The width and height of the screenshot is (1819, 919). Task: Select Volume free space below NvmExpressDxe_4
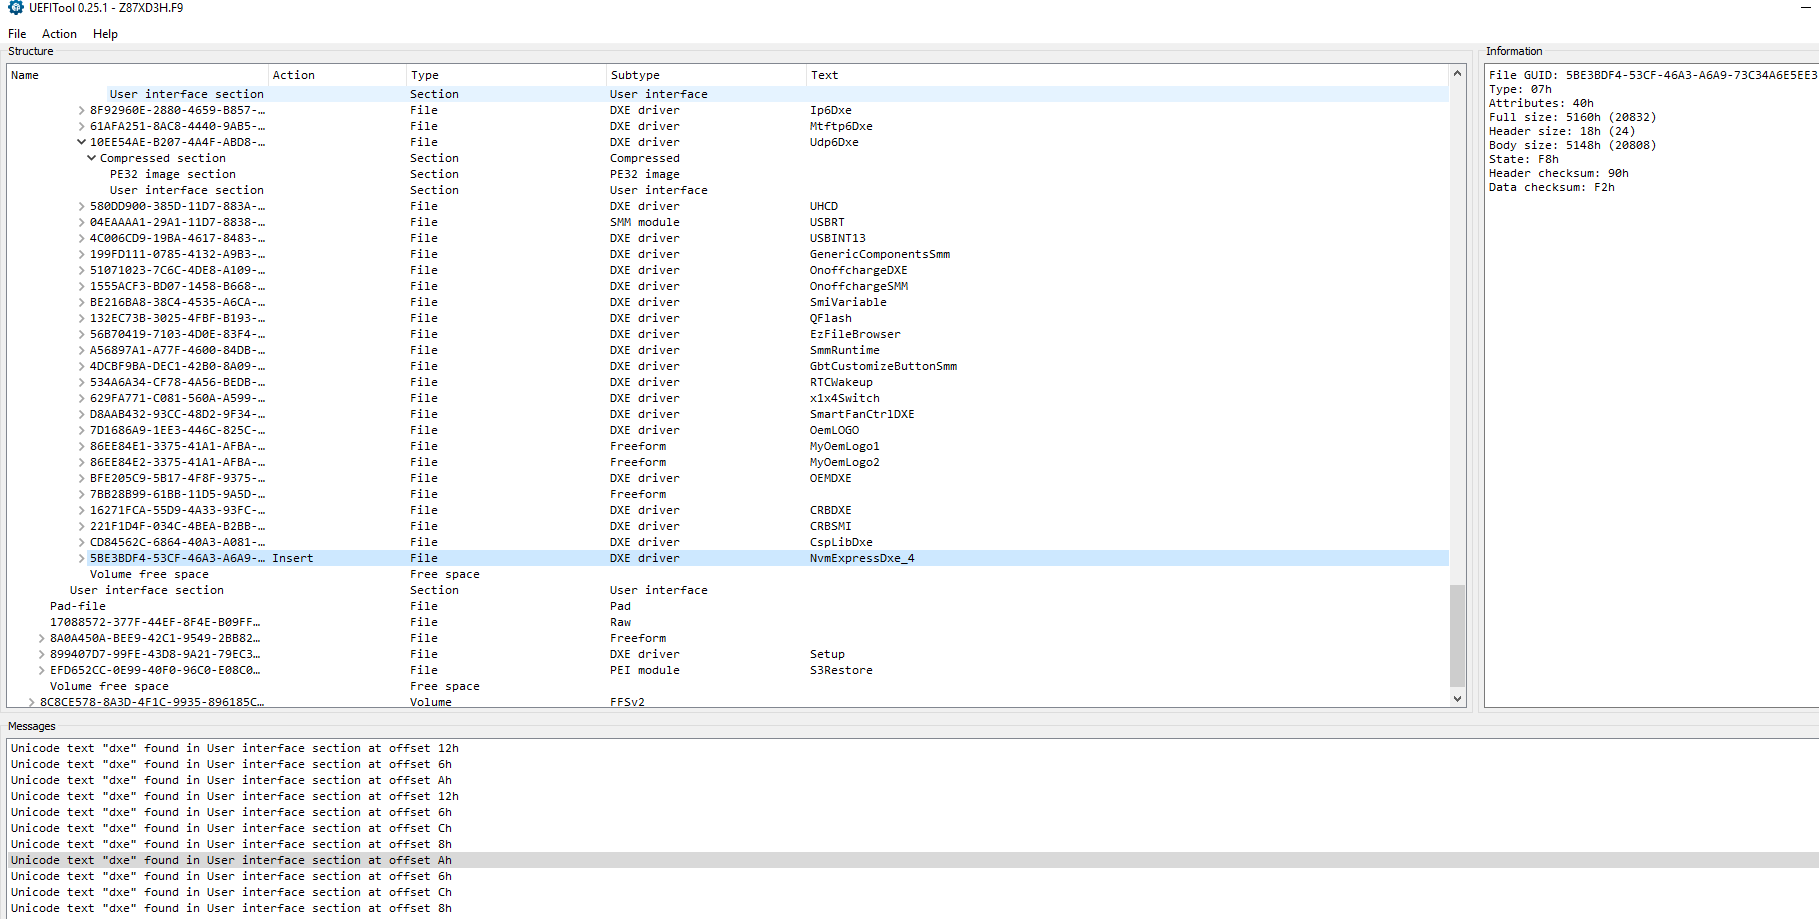[x=728, y=575]
